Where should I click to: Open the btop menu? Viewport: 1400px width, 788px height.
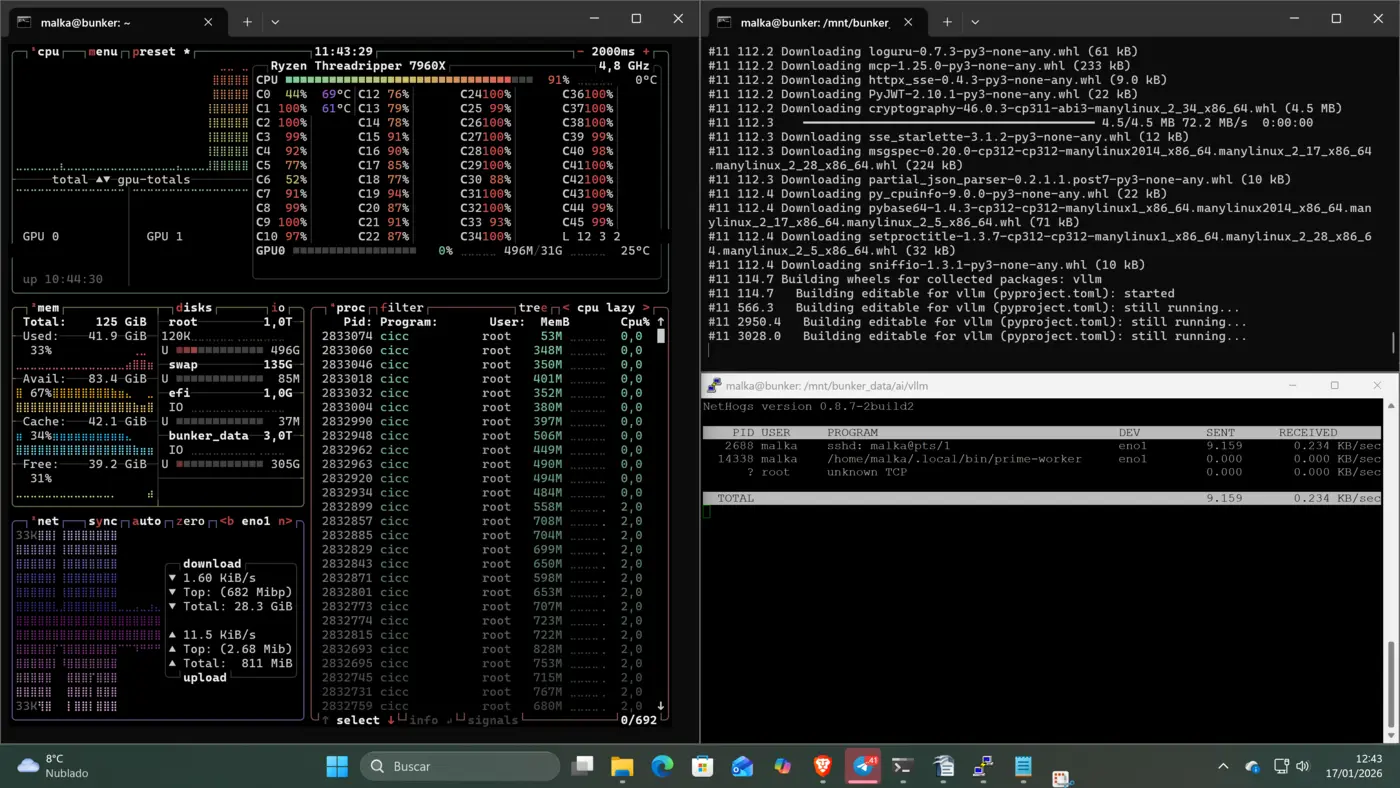click(x=103, y=51)
